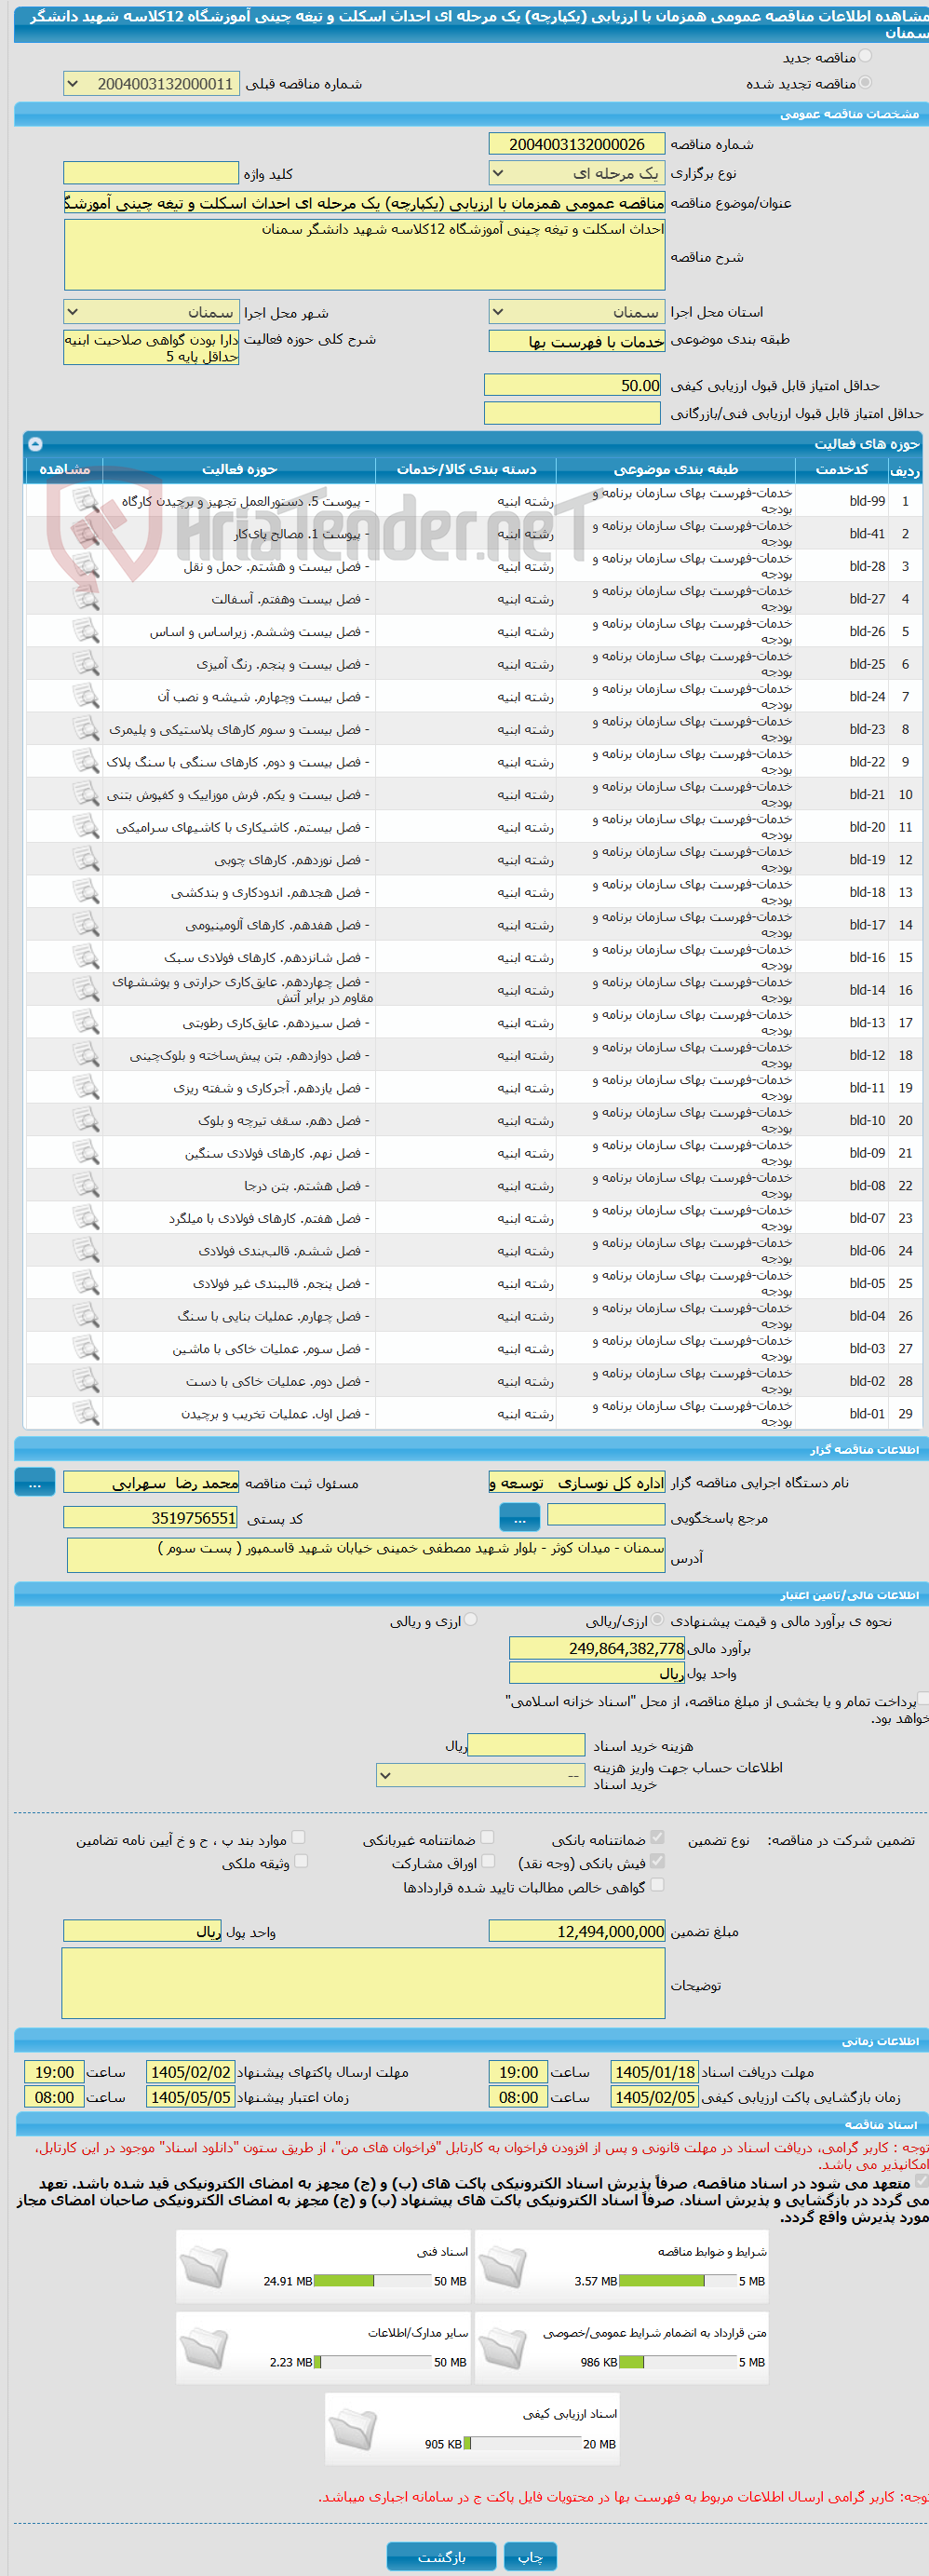Toggle the فیش بانکی (وجه نقد) checkbox
Image resolution: width=929 pixels, height=2576 pixels.
pyautogui.click(x=657, y=1862)
